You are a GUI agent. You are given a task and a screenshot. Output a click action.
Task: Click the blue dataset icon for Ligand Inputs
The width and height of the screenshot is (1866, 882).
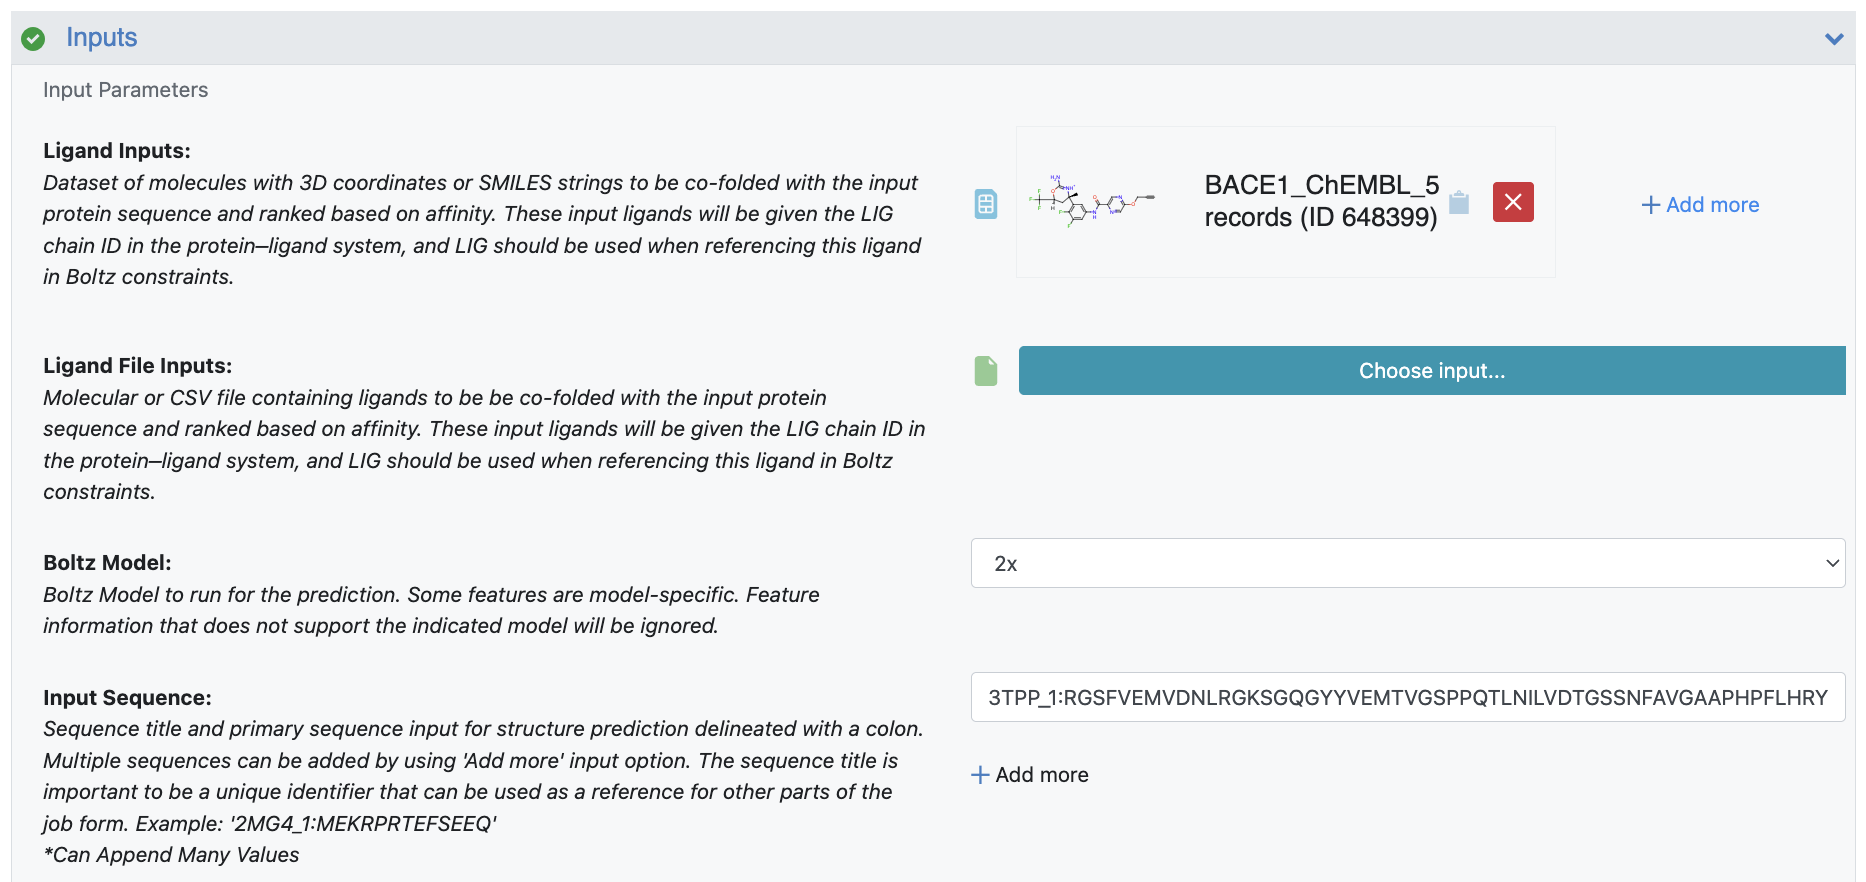tap(986, 204)
